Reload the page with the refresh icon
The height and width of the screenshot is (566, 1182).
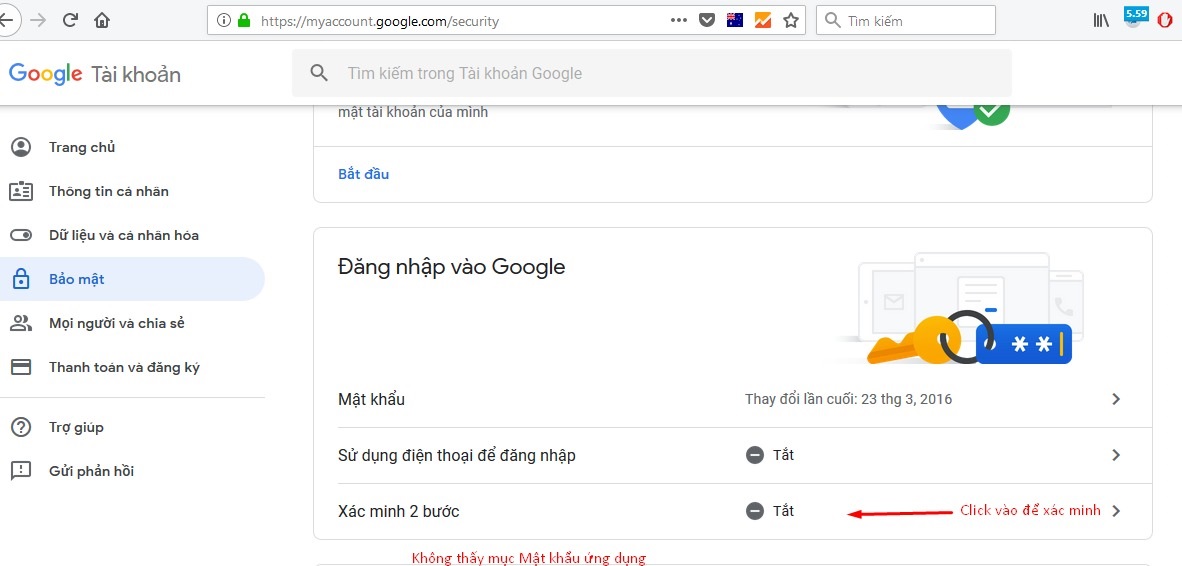[70, 20]
